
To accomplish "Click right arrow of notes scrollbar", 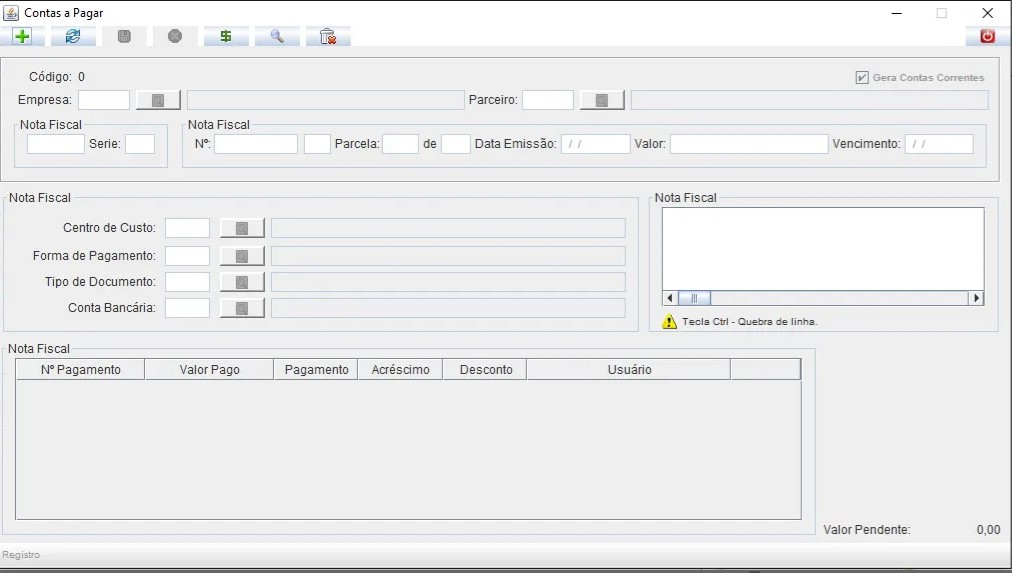I will [976, 298].
